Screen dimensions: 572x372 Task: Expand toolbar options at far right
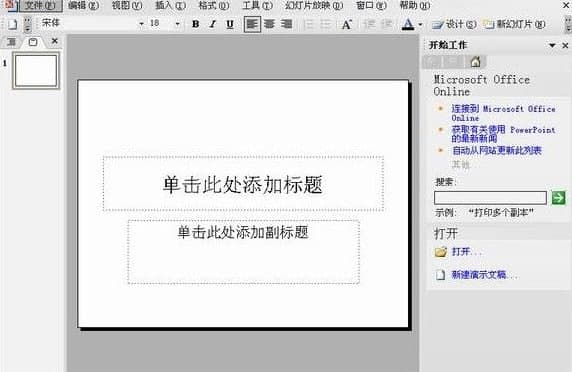pos(568,24)
